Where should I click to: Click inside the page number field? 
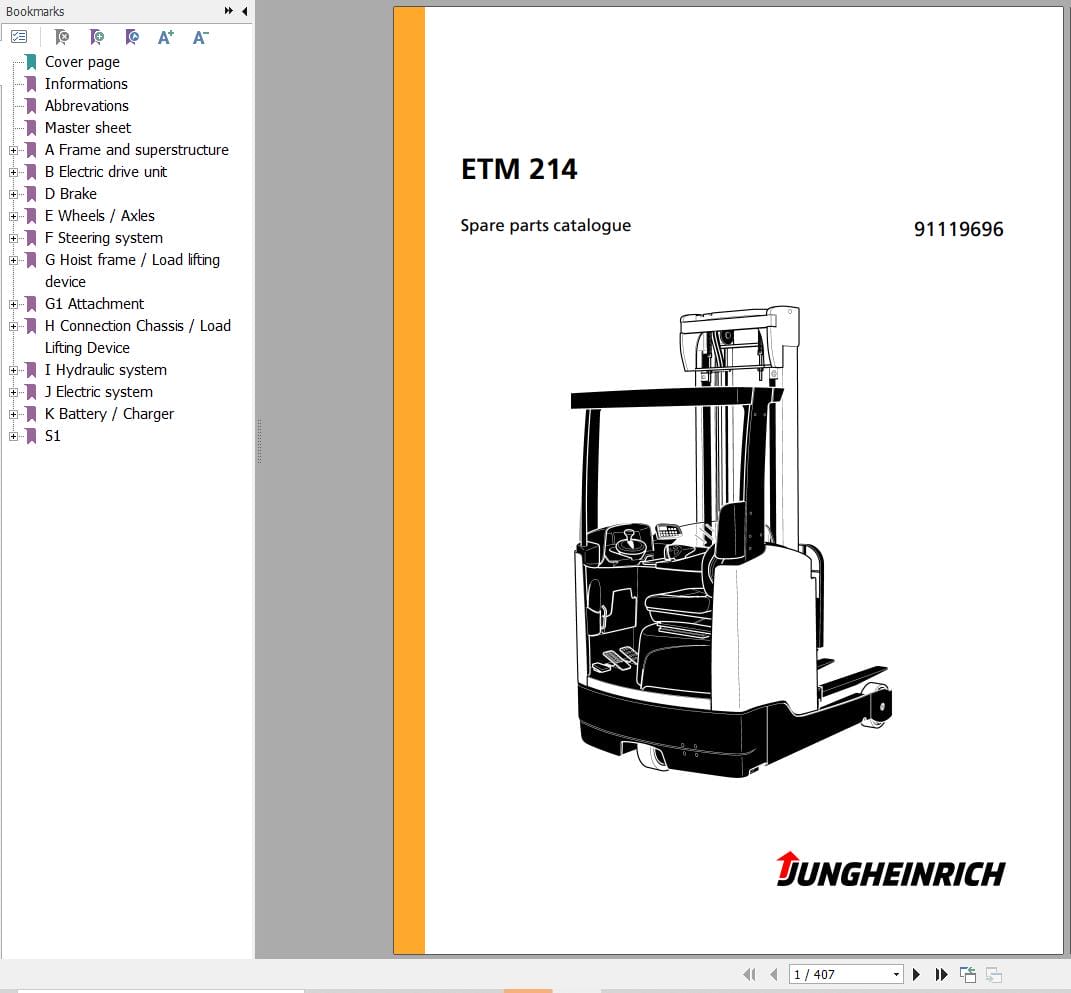(x=830, y=973)
